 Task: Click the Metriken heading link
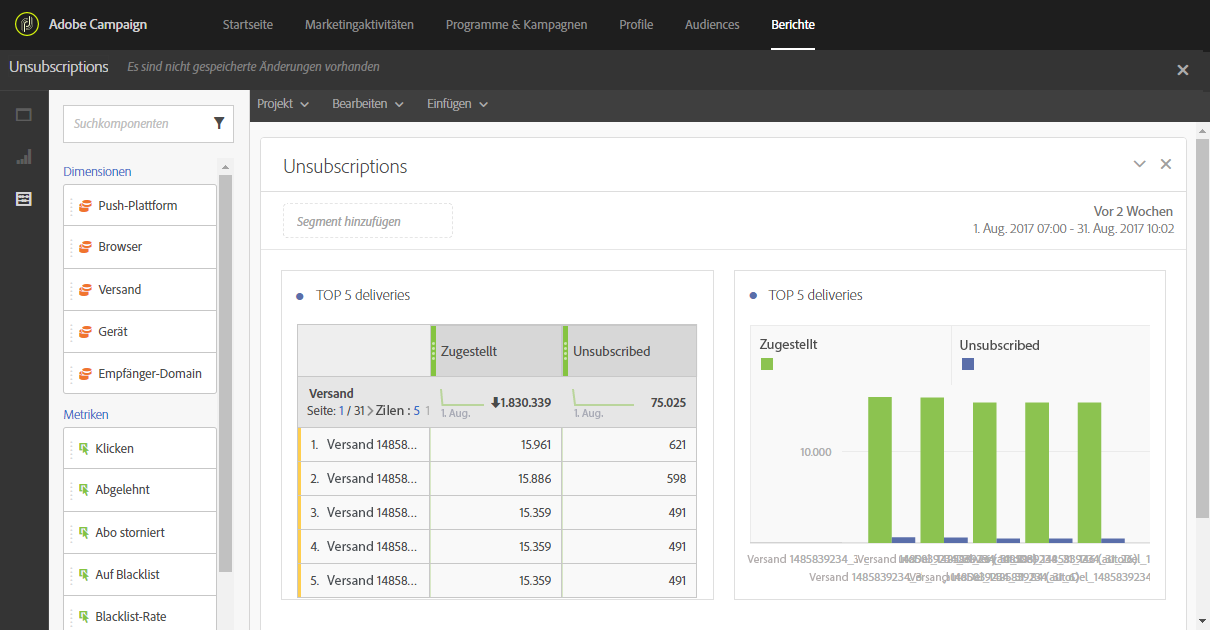[x=86, y=415]
